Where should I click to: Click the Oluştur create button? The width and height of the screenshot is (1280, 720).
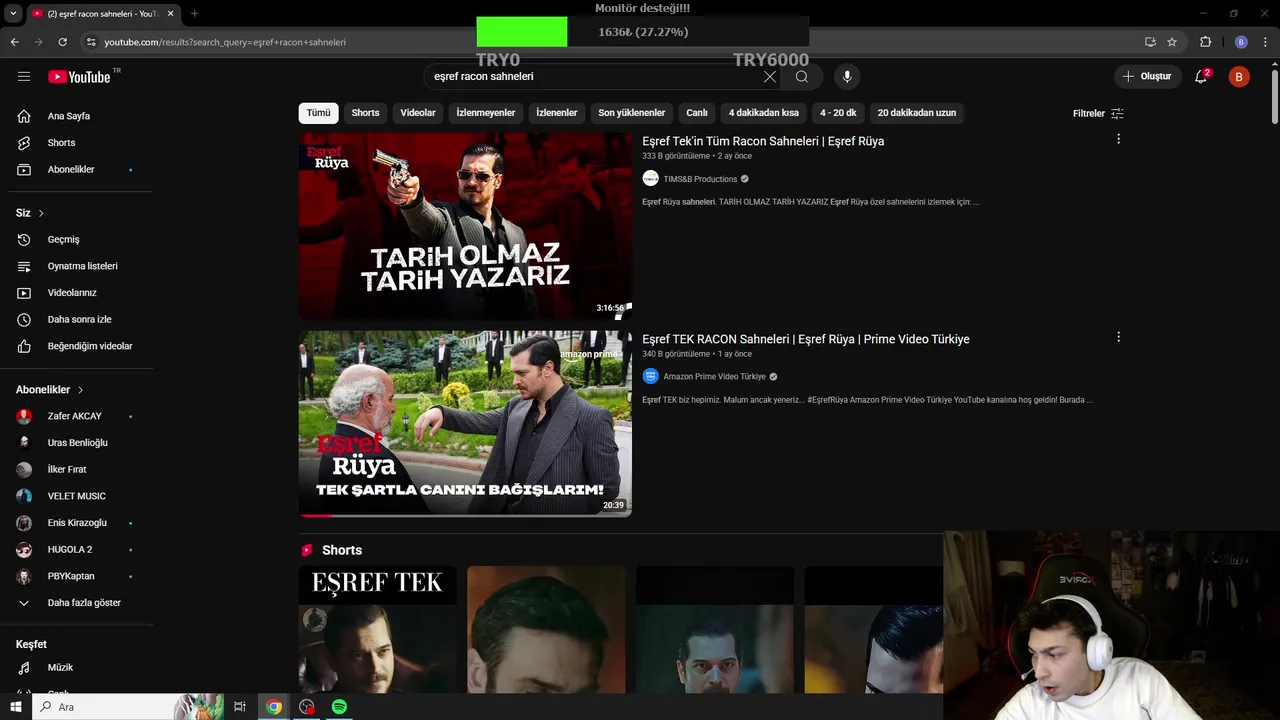1146,77
